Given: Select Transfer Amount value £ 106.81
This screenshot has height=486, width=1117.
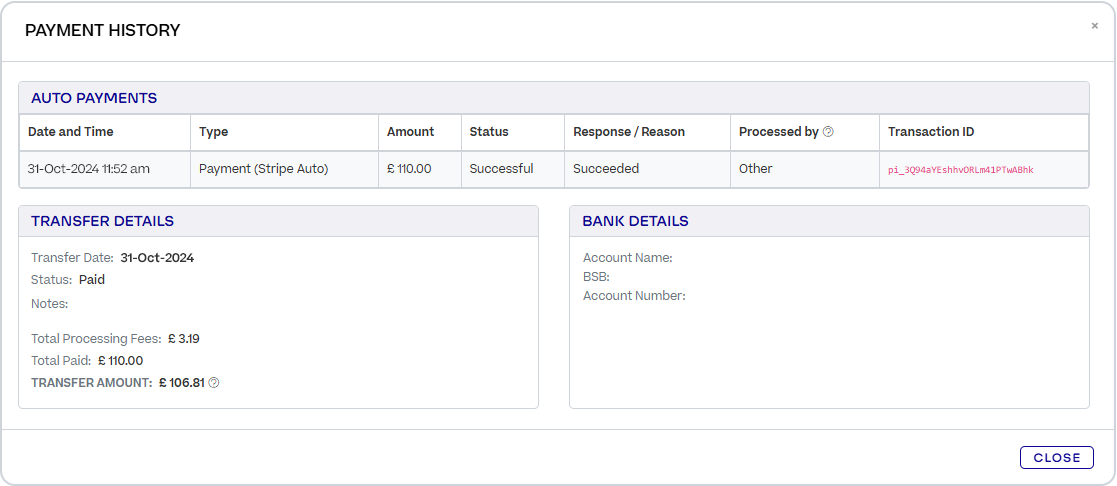Looking at the screenshot, I should (182, 383).
